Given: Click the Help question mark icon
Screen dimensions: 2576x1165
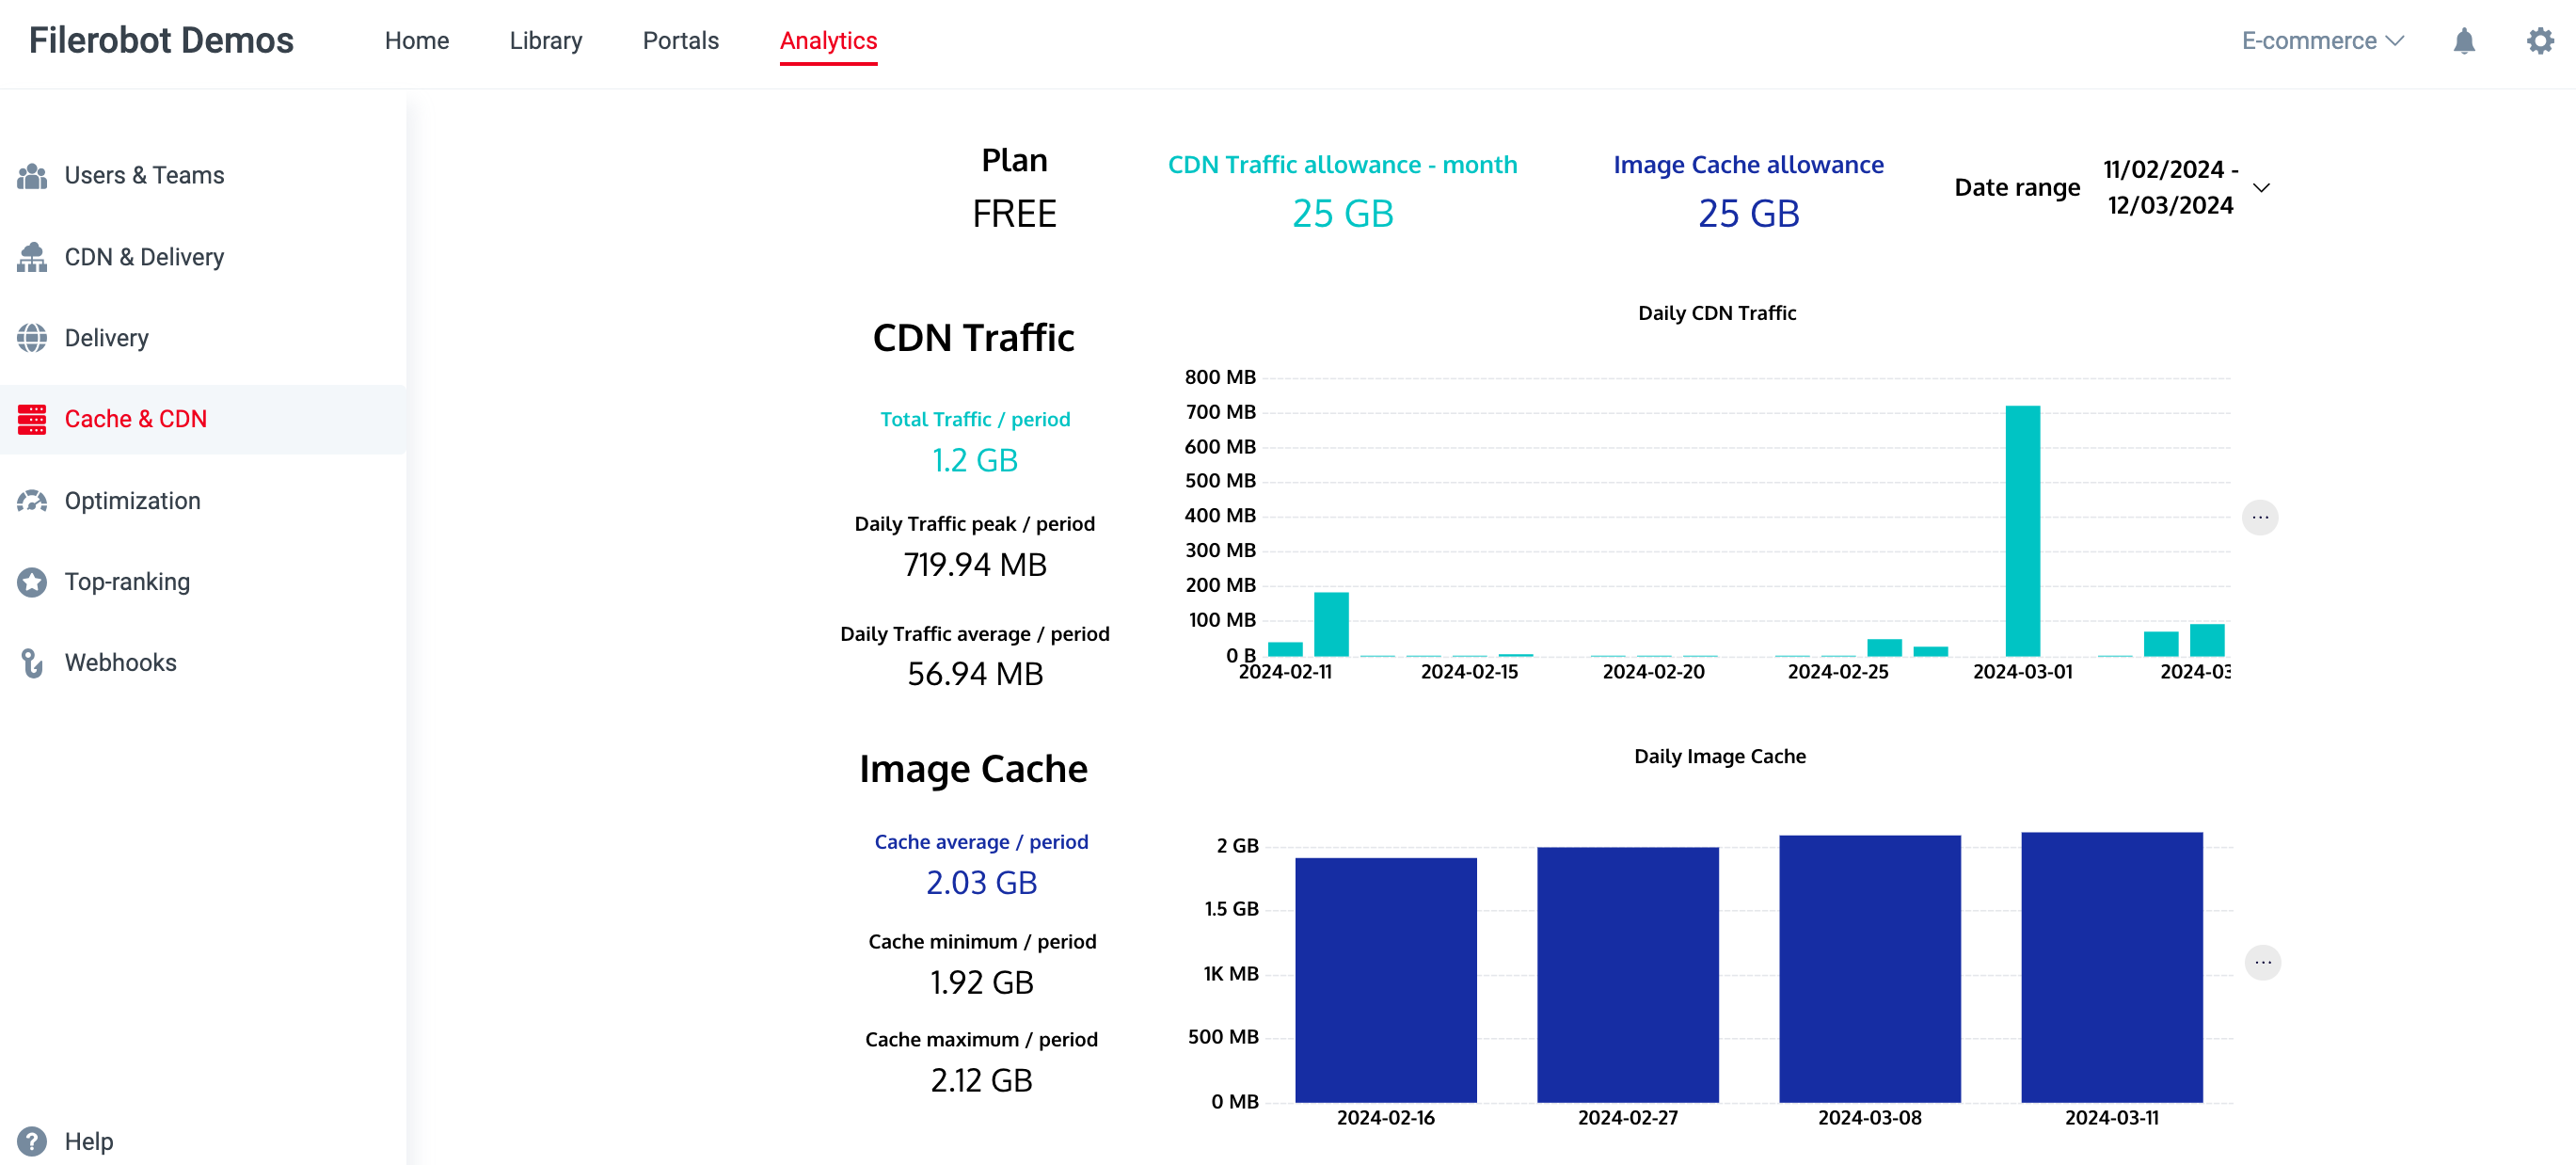Looking at the screenshot, I should [x=32, y=1141].
